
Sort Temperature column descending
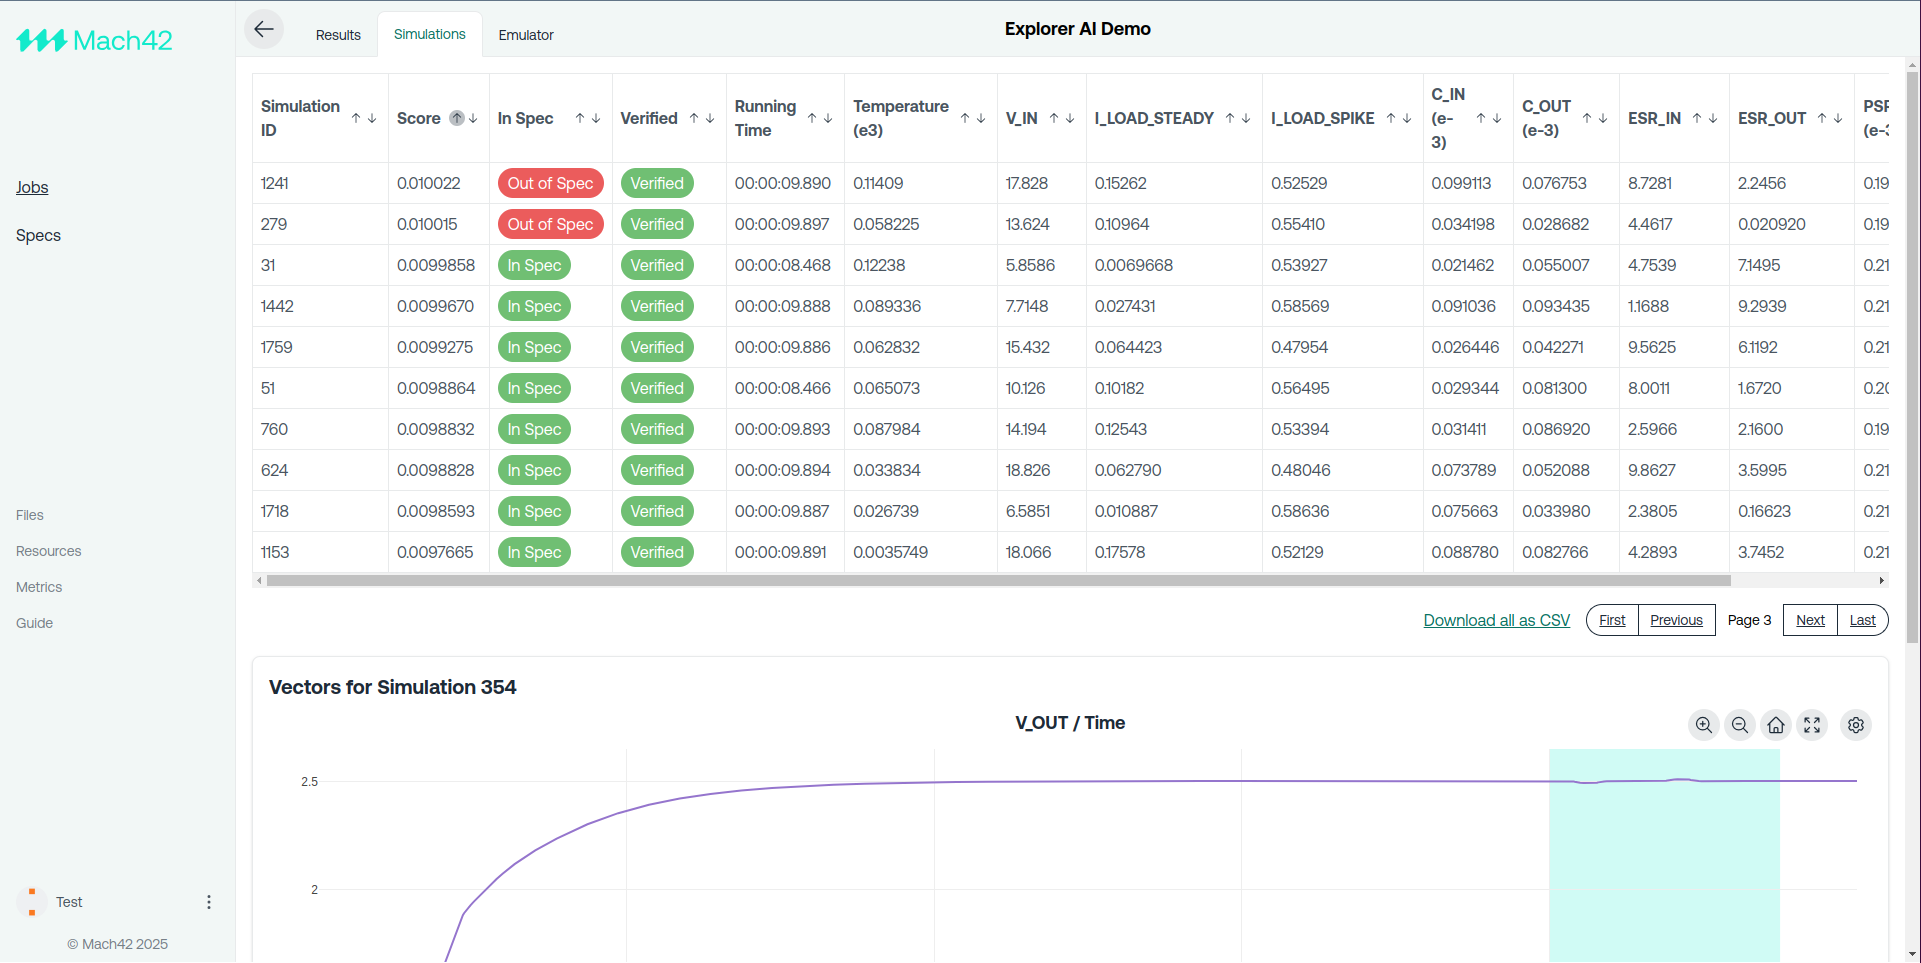[981, 118]
